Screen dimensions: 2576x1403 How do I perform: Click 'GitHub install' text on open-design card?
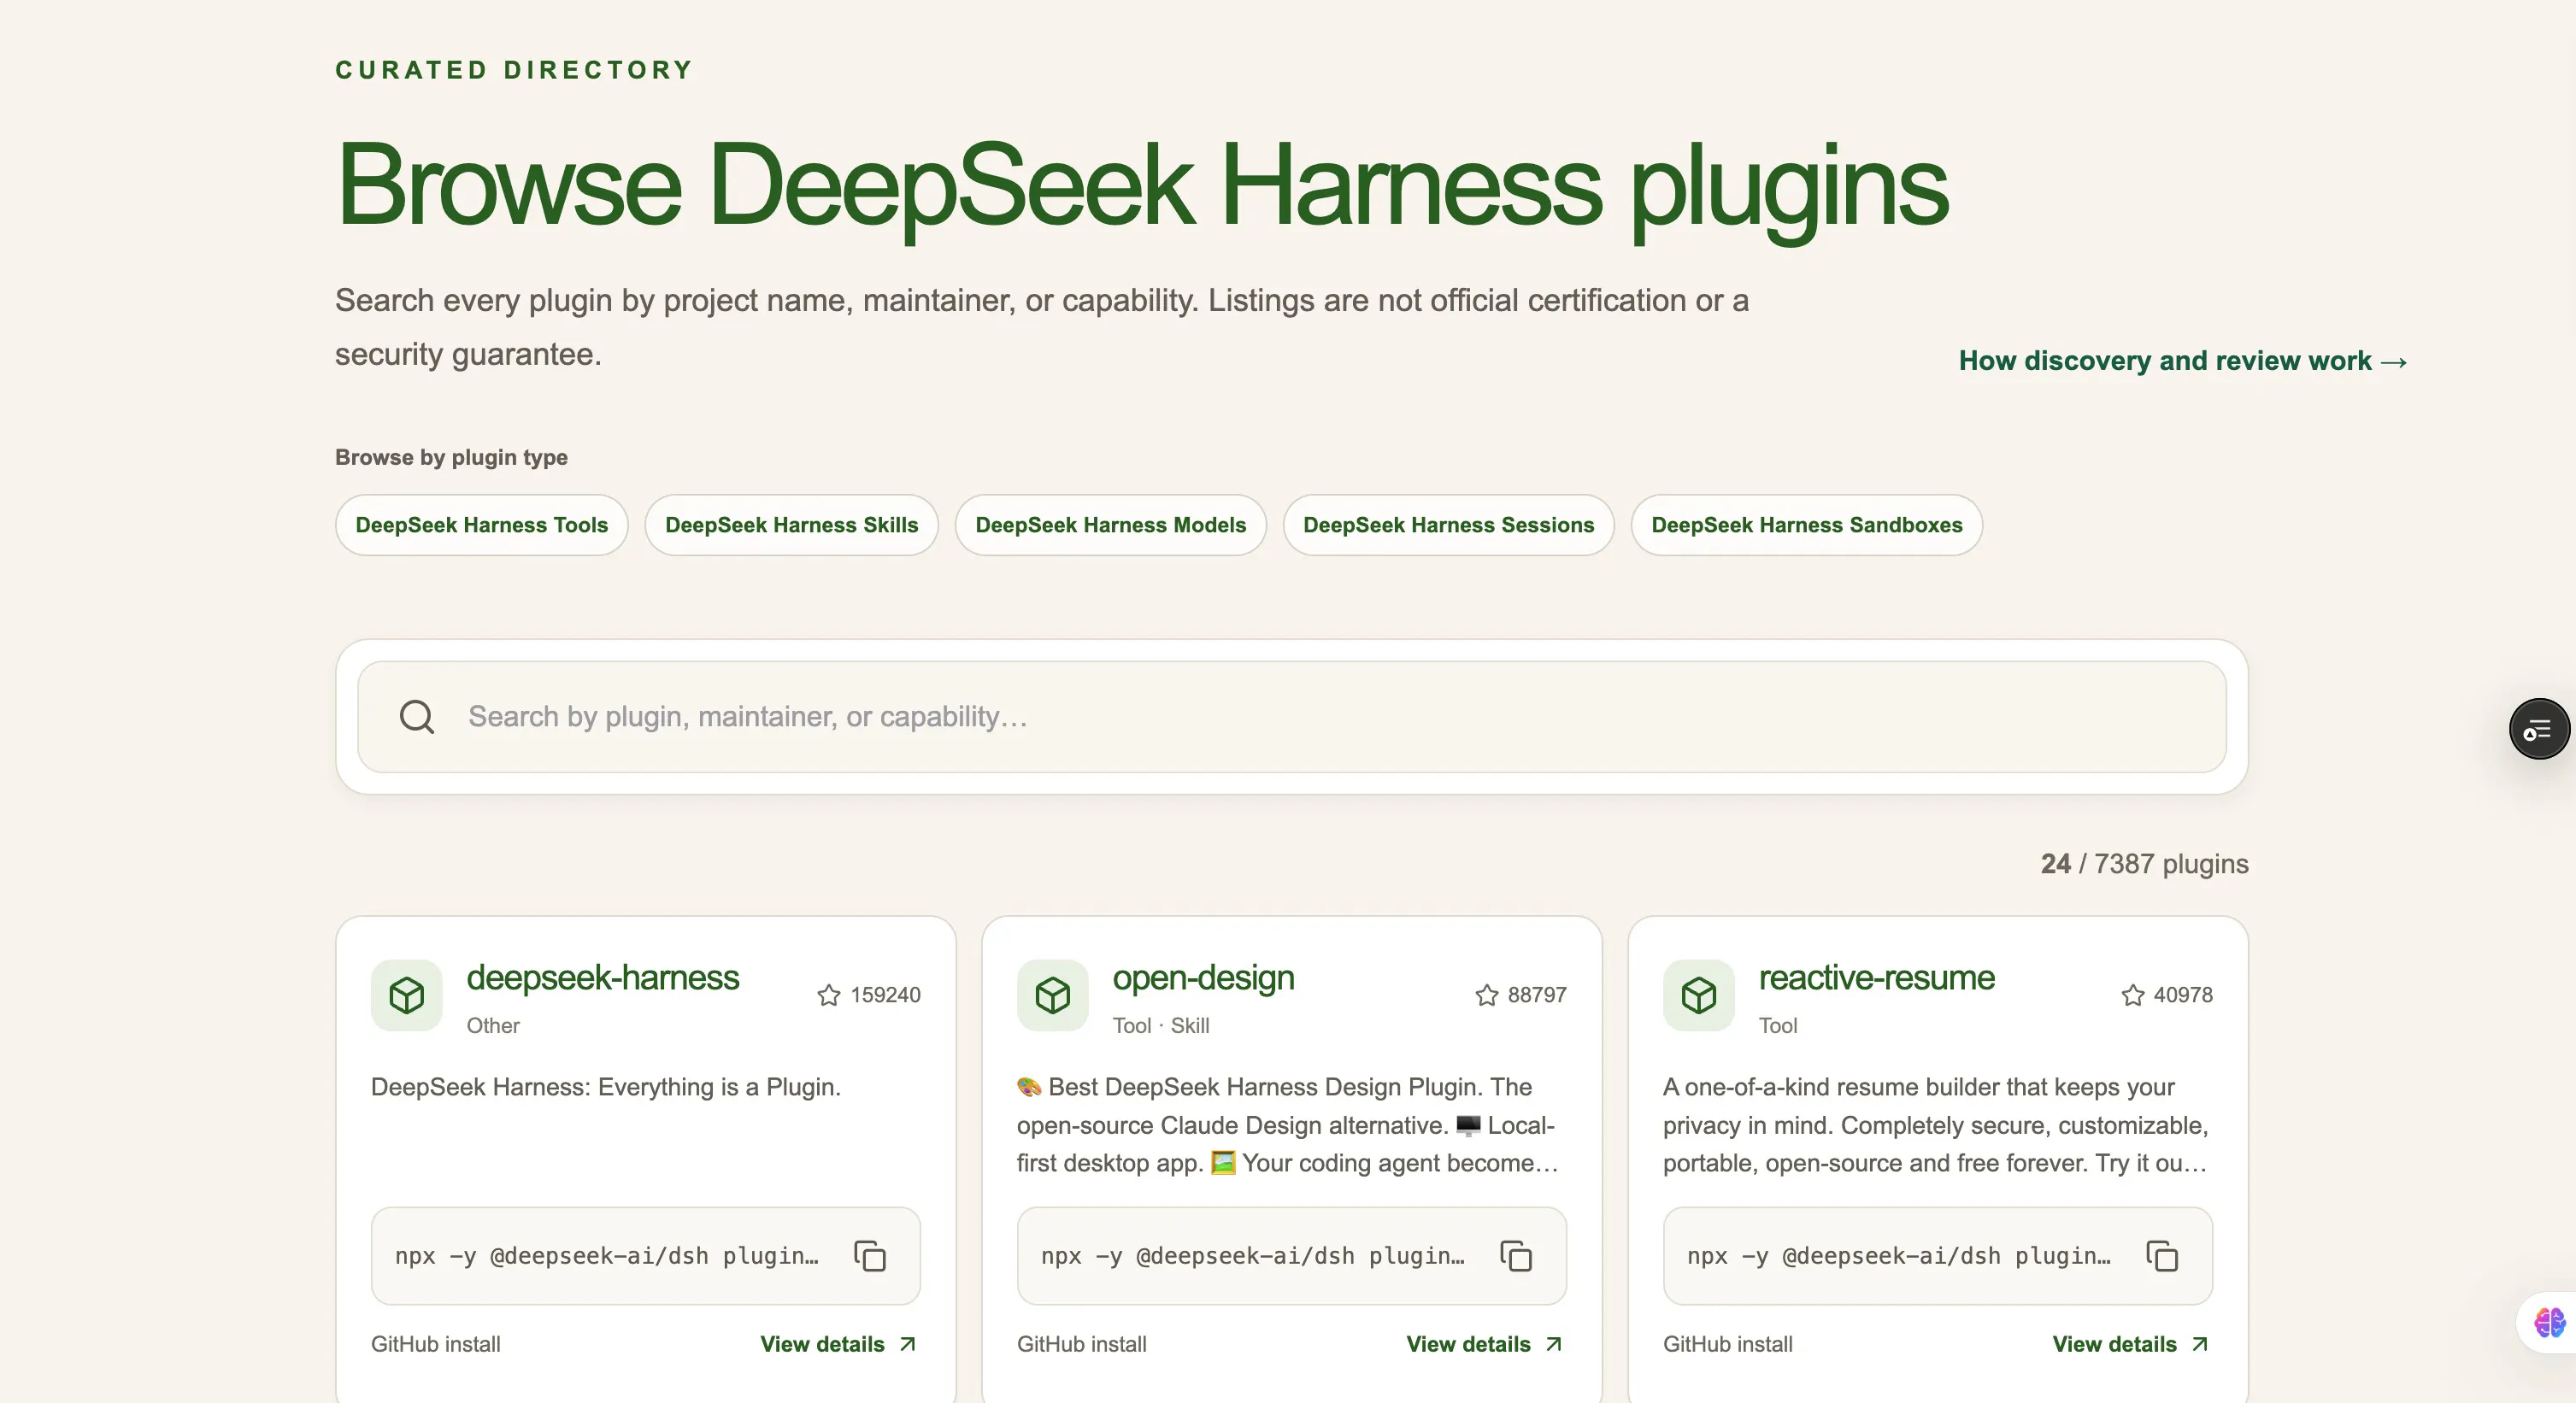point(1082,1344)
